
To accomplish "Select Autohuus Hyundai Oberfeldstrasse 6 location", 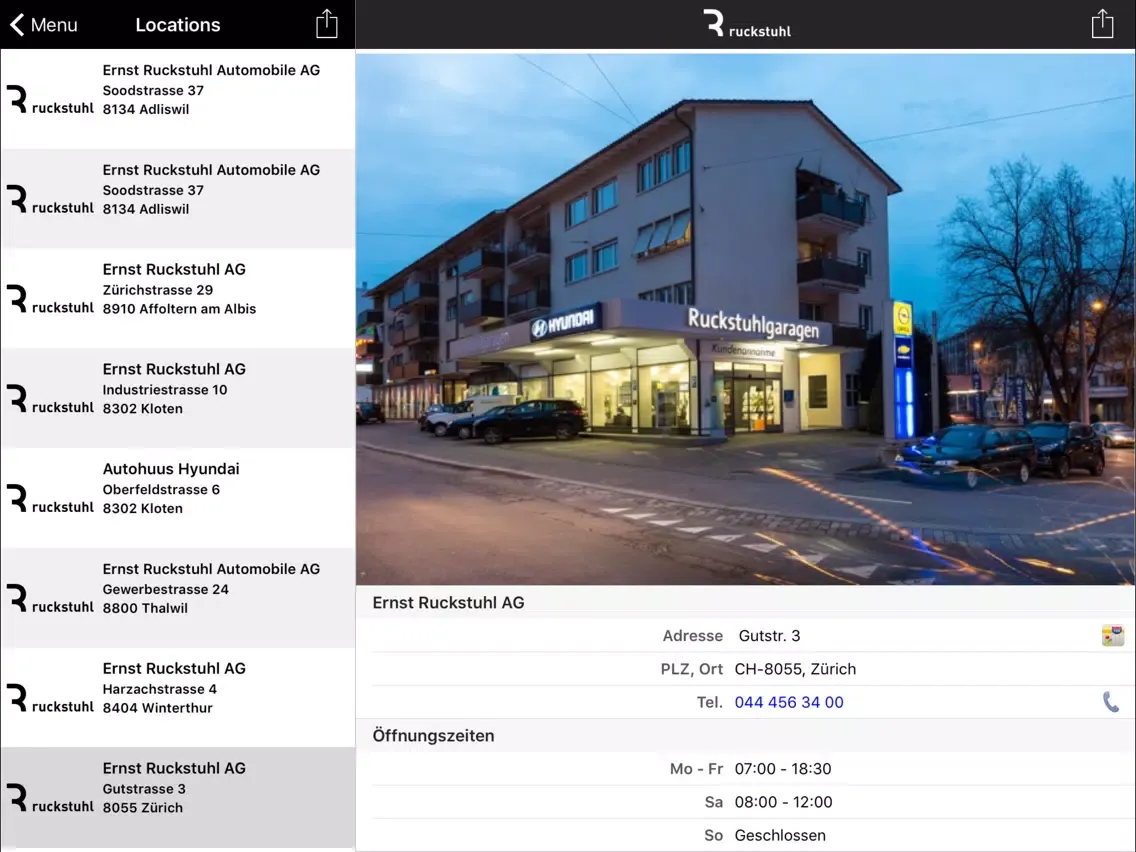I will coord(178,498).
